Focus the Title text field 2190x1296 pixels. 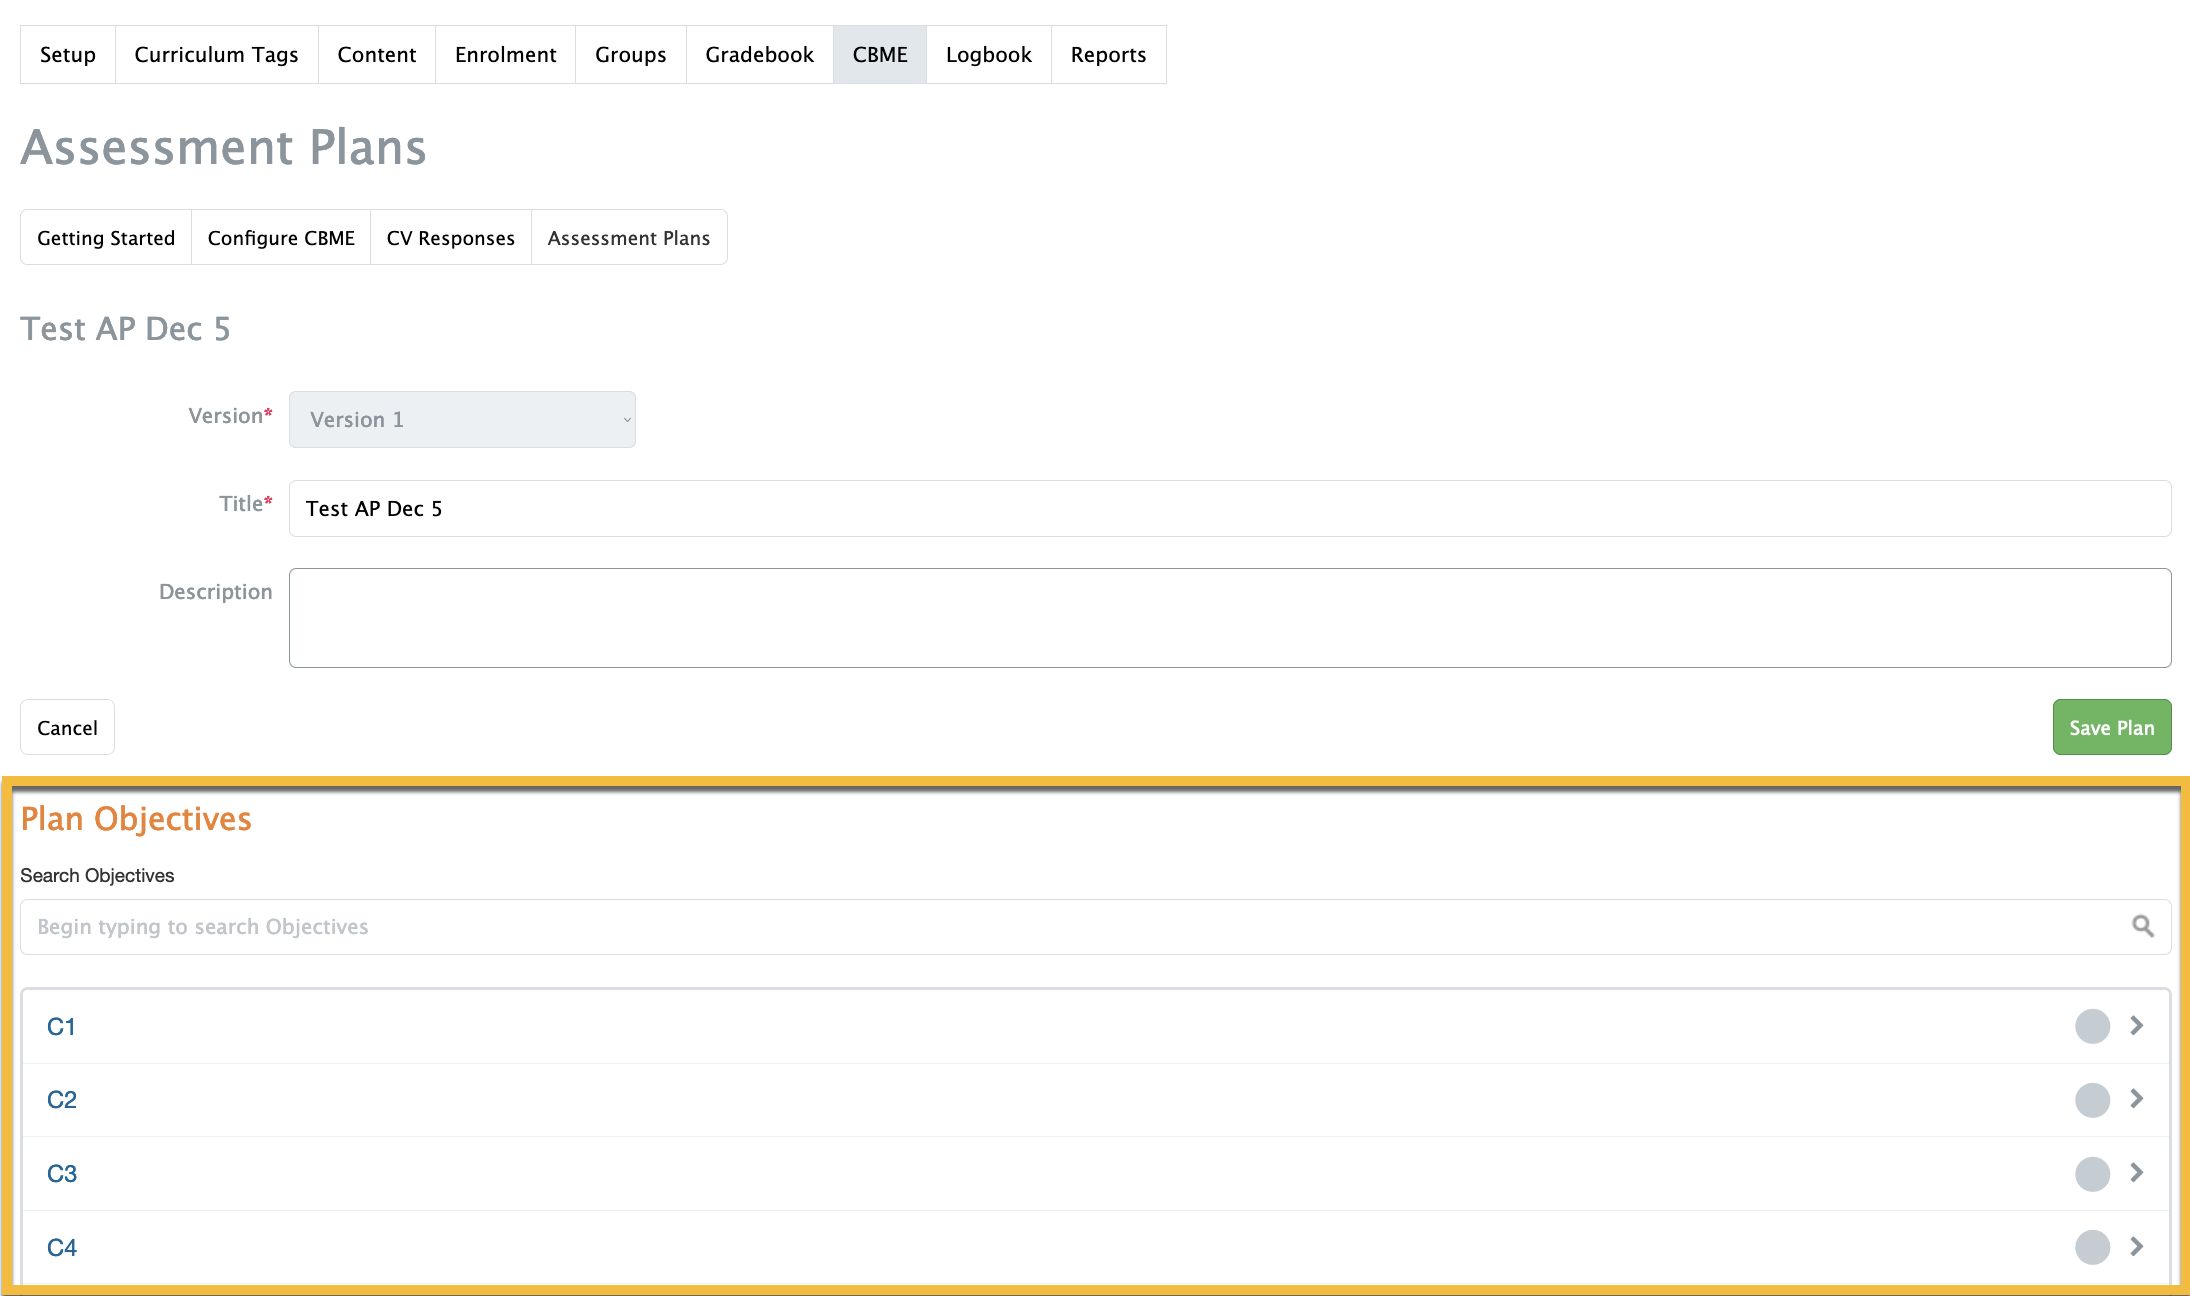click(x=1229, y=509)
